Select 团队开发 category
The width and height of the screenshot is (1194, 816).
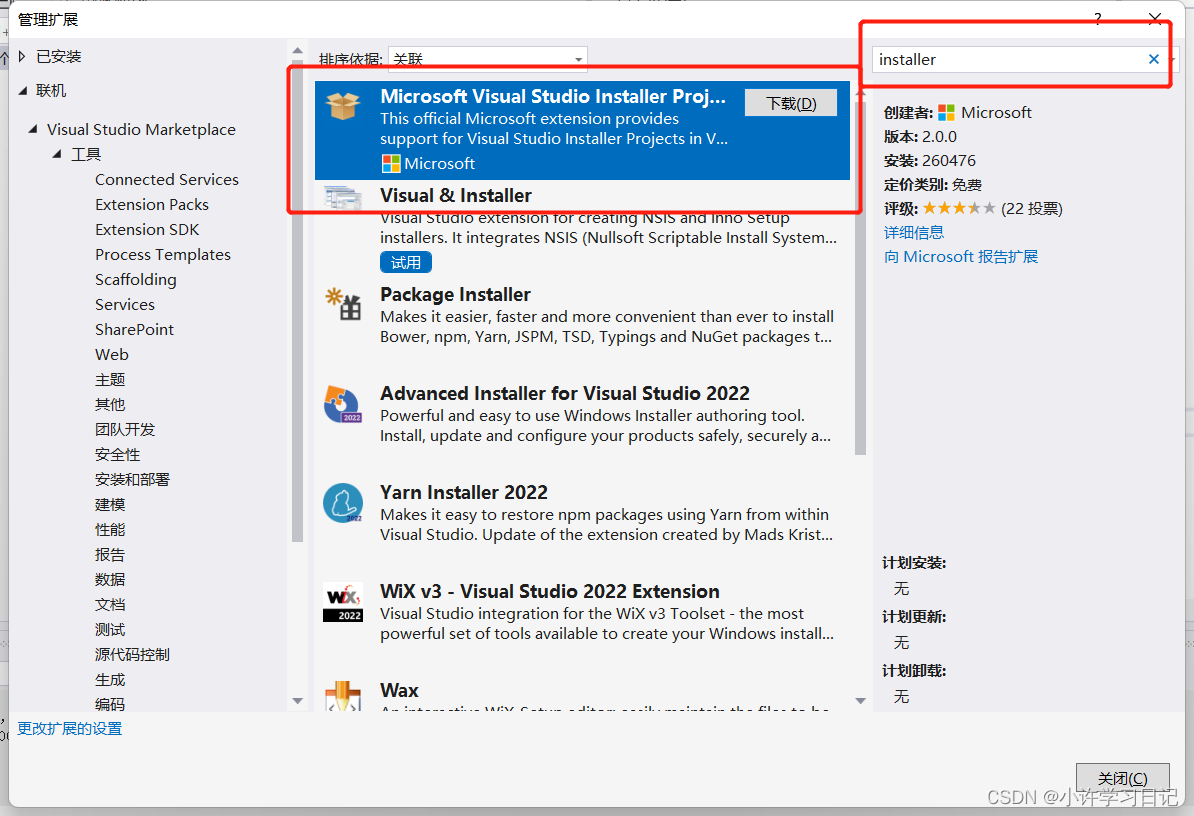point(125,429)
